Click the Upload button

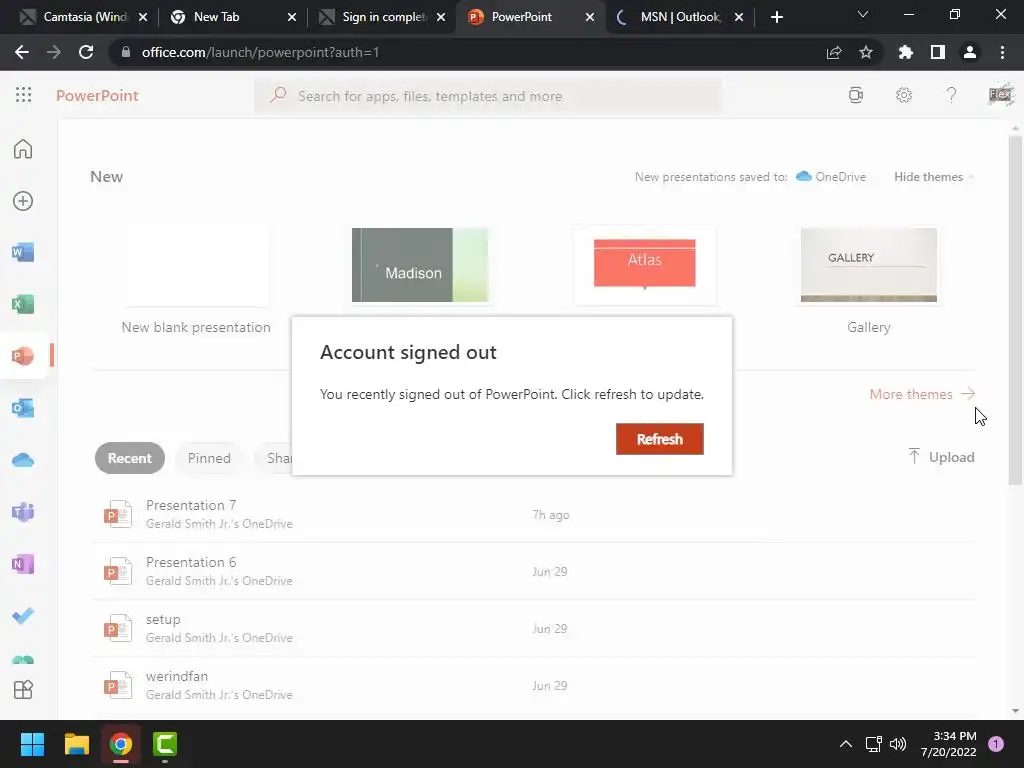tap(941, 457)
